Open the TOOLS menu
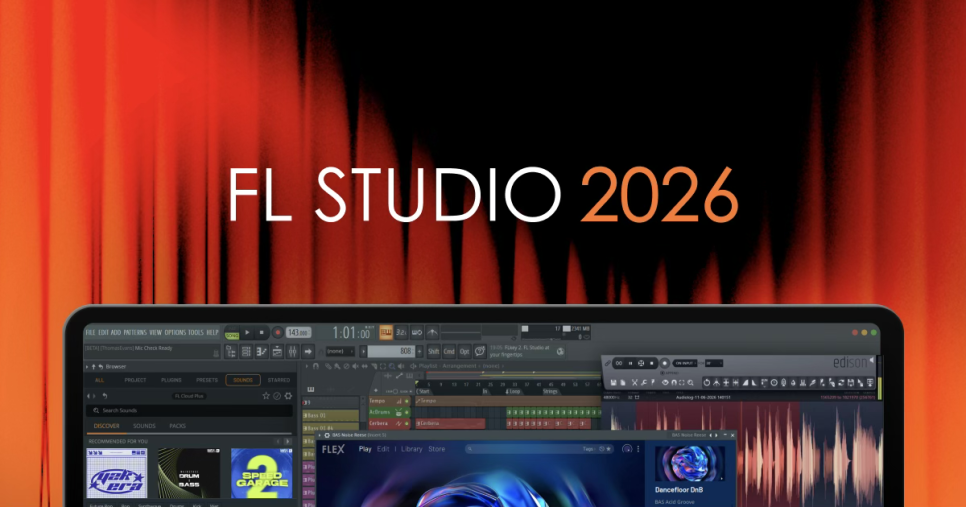This screenshot has width=966, height=507. coord(196,332)
